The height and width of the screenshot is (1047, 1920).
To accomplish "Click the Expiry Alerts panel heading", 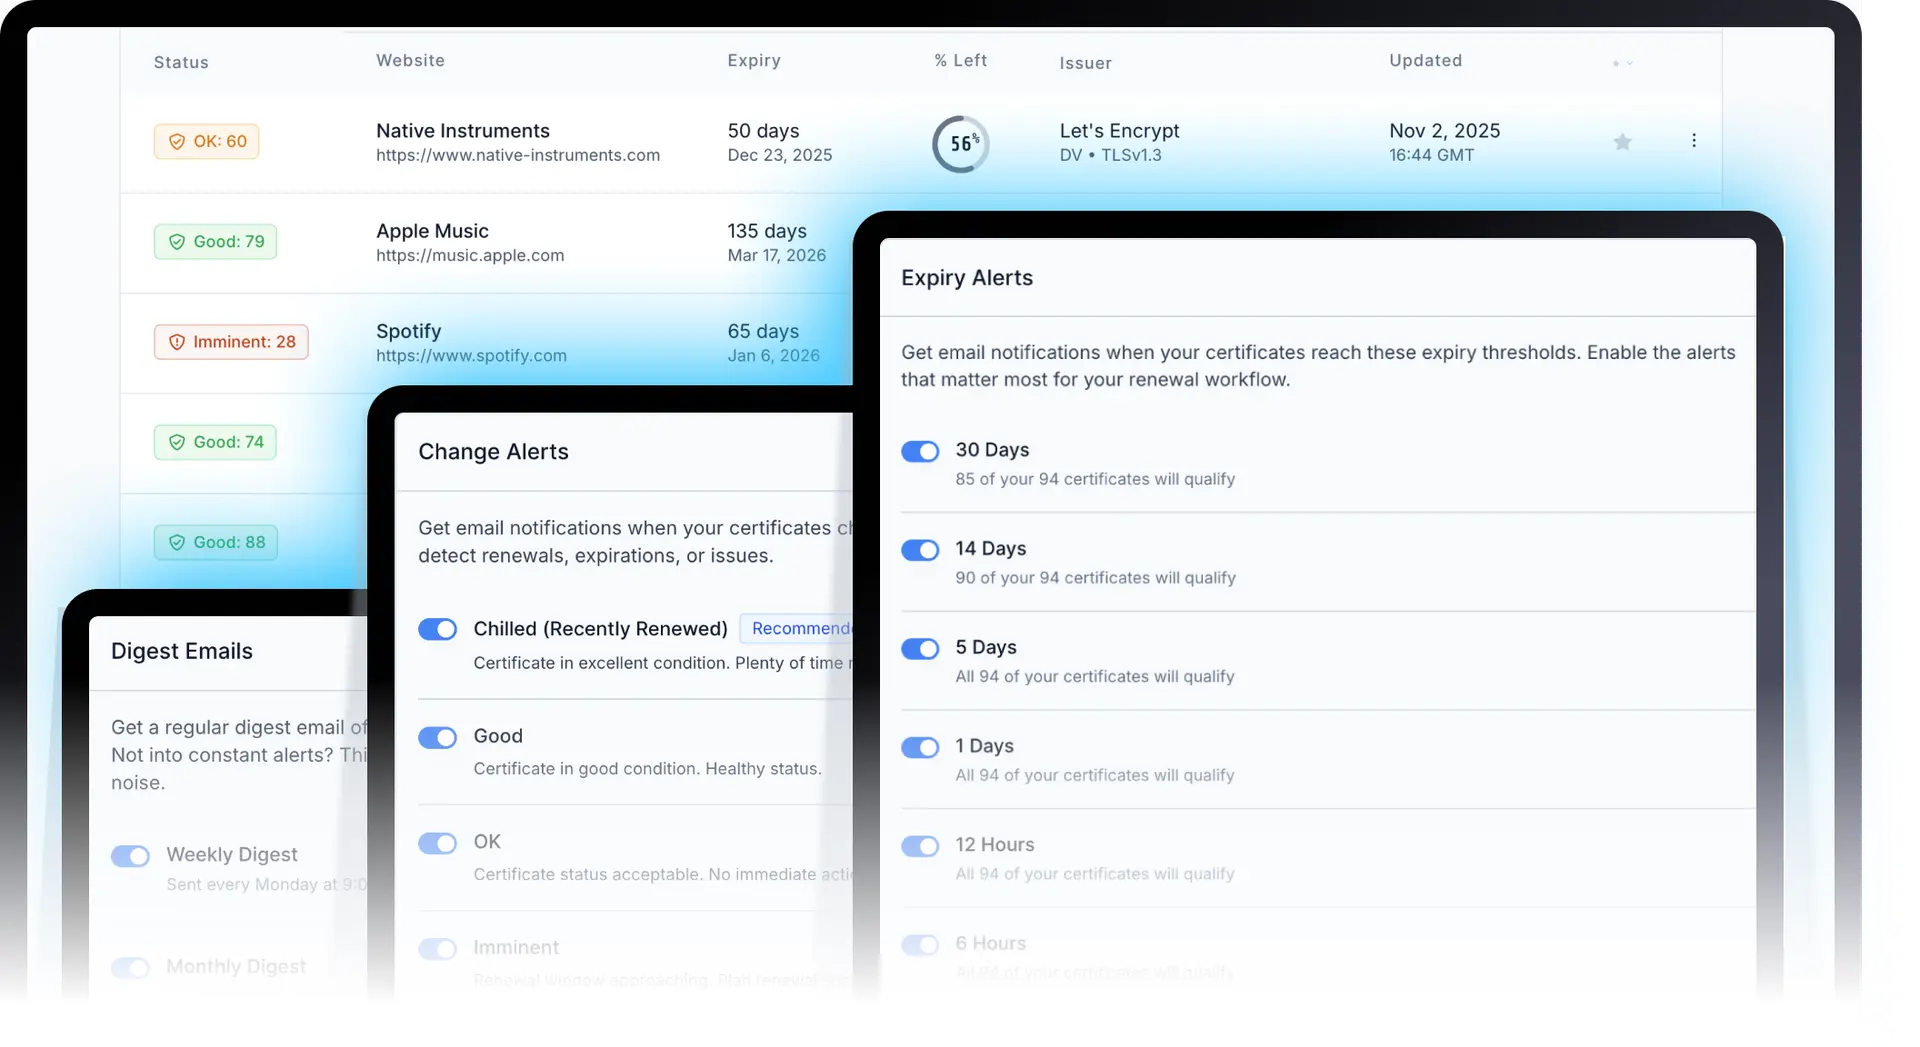I will pos(967,278).
